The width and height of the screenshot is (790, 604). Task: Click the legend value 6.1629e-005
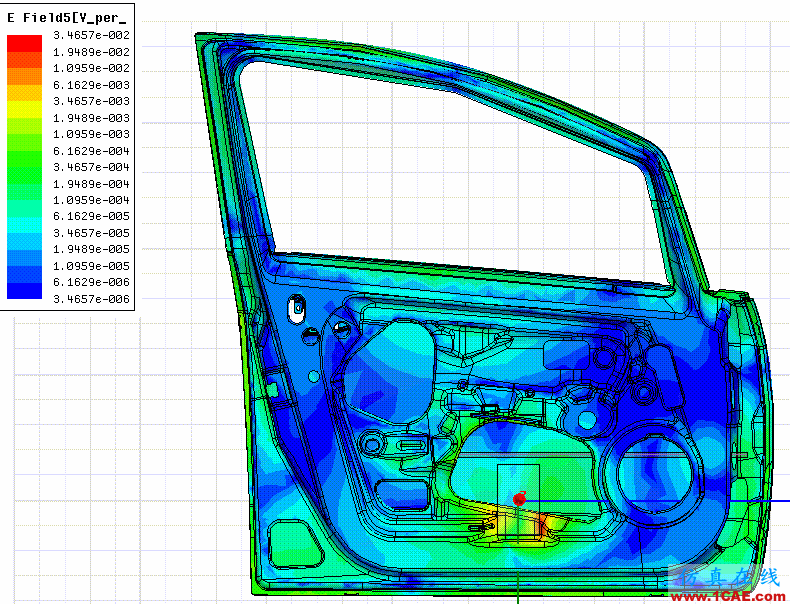(x=91, y=216)
